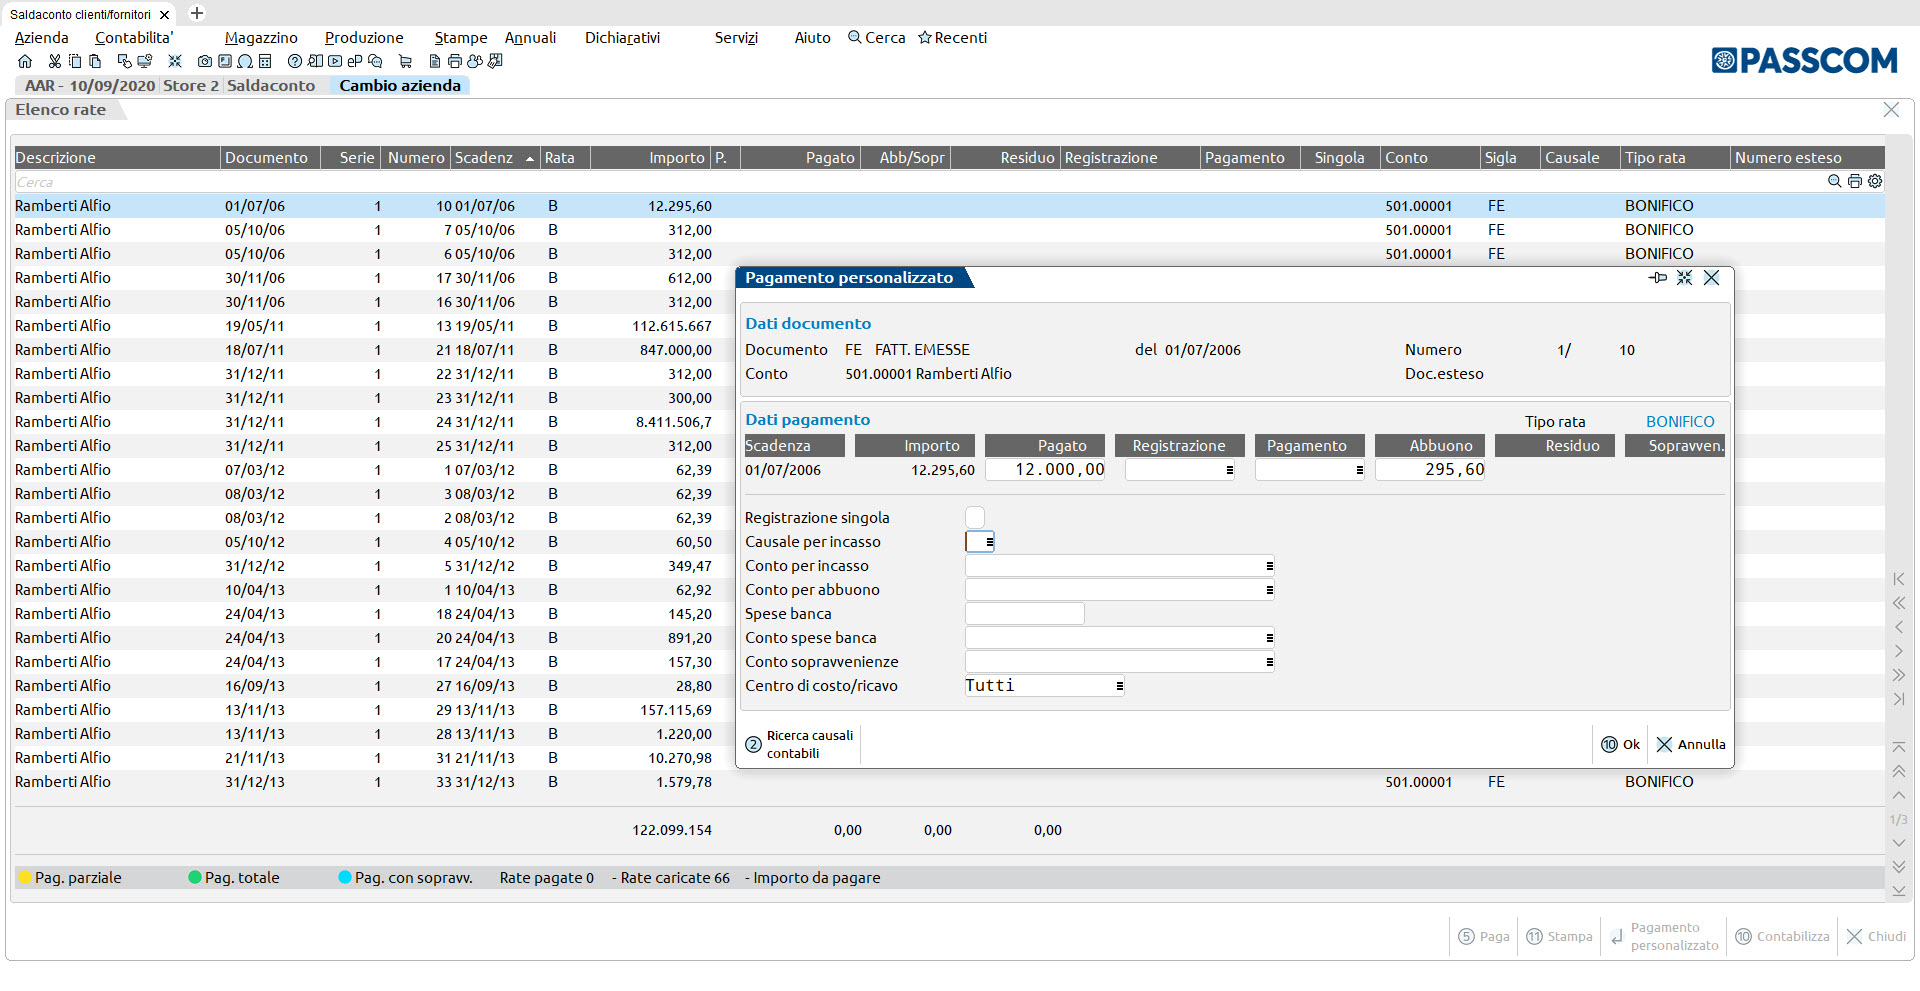
Task: Click the settings gear in search row
Action: click(x=1875, y=182)
